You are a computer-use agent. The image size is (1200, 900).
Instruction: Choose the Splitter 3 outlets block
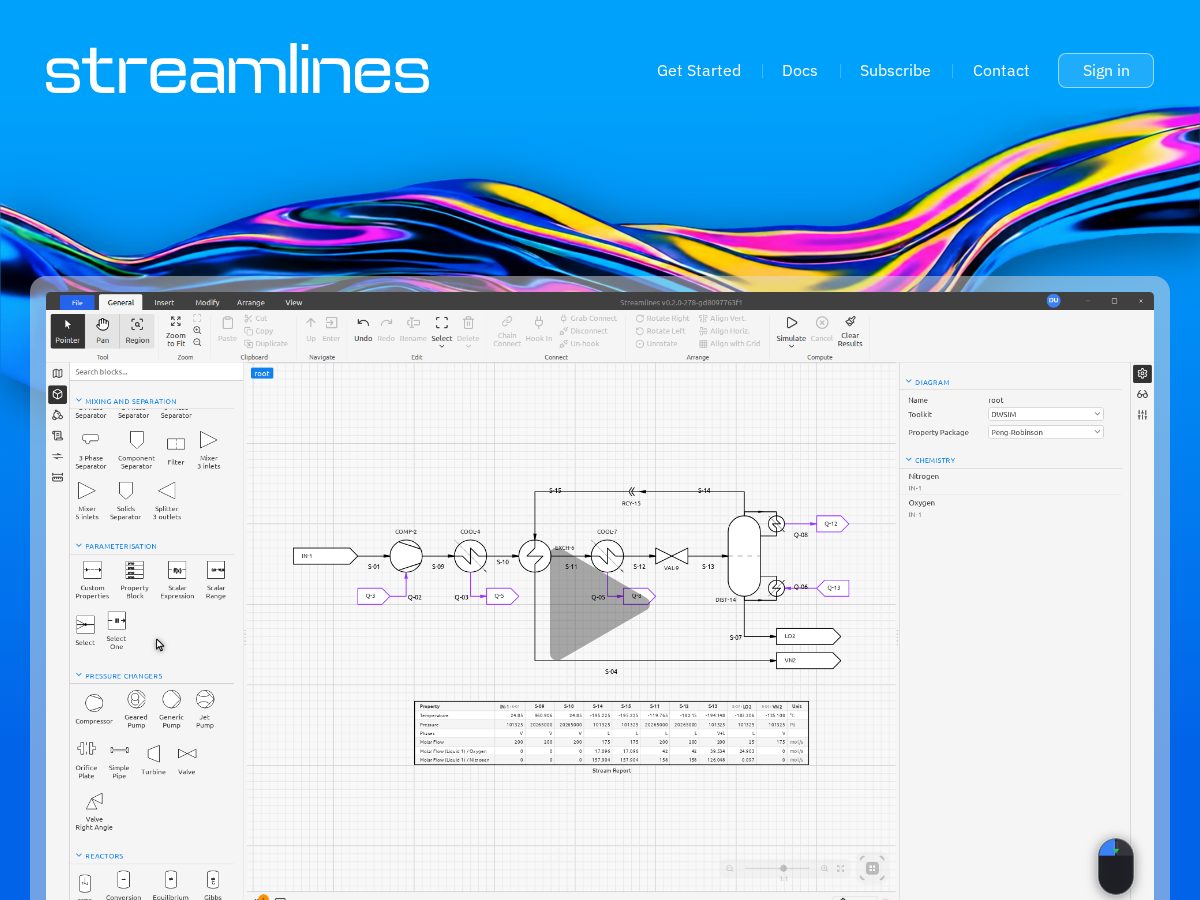click(167, 501)
